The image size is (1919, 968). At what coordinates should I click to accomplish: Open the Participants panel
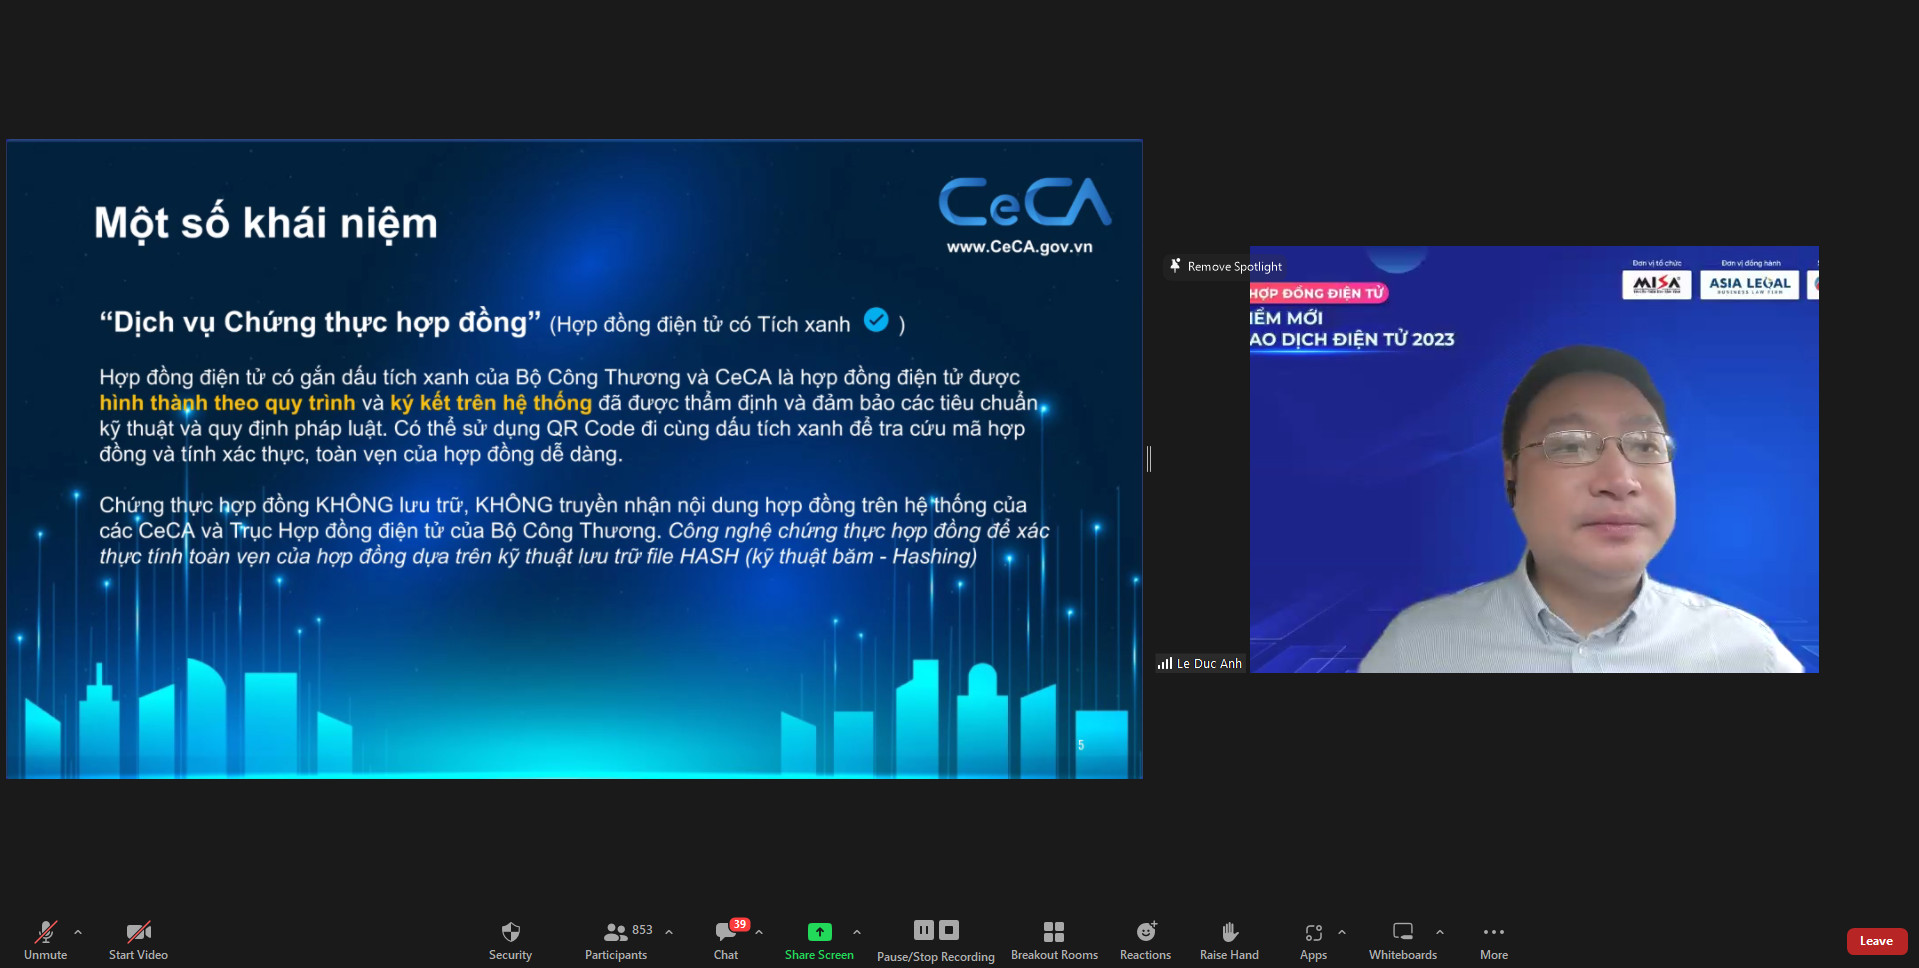click(616, 939)
